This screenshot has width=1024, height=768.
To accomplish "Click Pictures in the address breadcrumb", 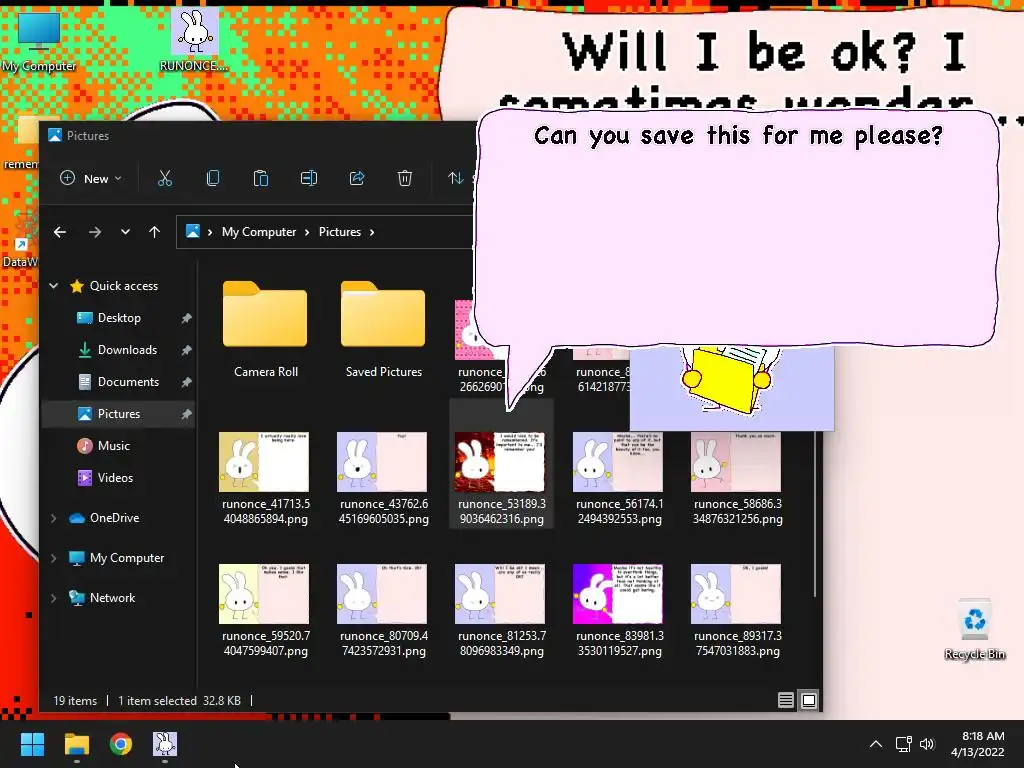I will (x=340, y=232).
